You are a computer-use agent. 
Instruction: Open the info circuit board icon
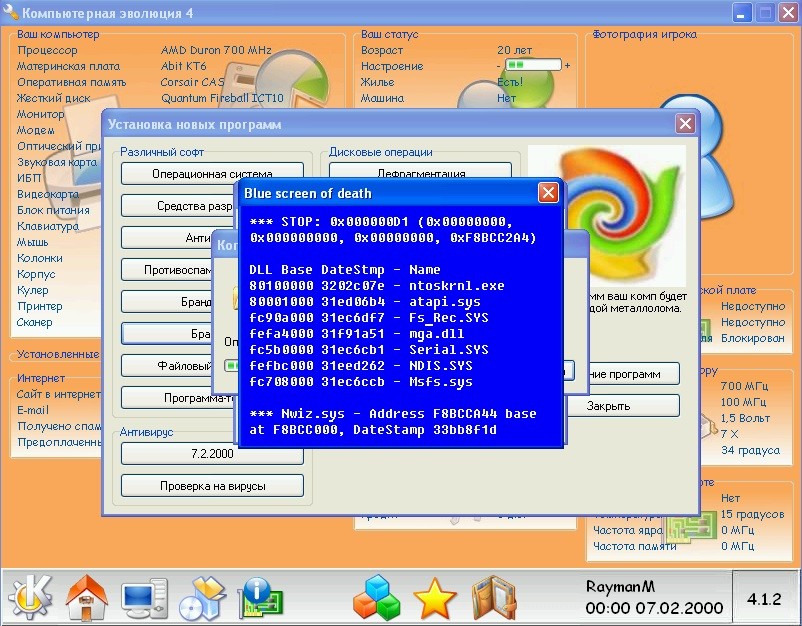pos(261,597)
